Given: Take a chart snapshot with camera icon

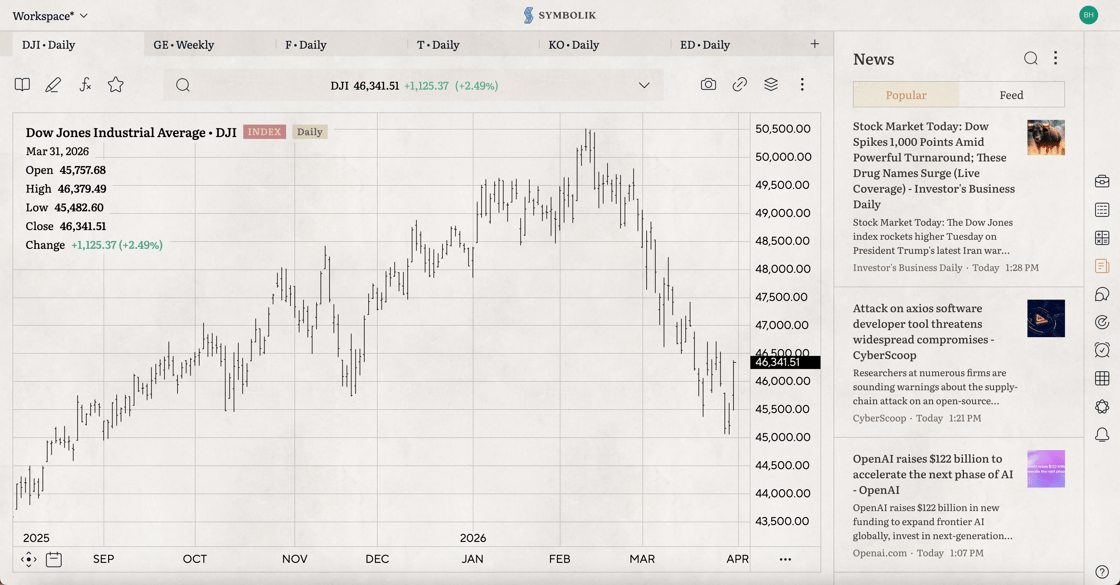Looking at the screenshot, I should click(x=708, y=84).
